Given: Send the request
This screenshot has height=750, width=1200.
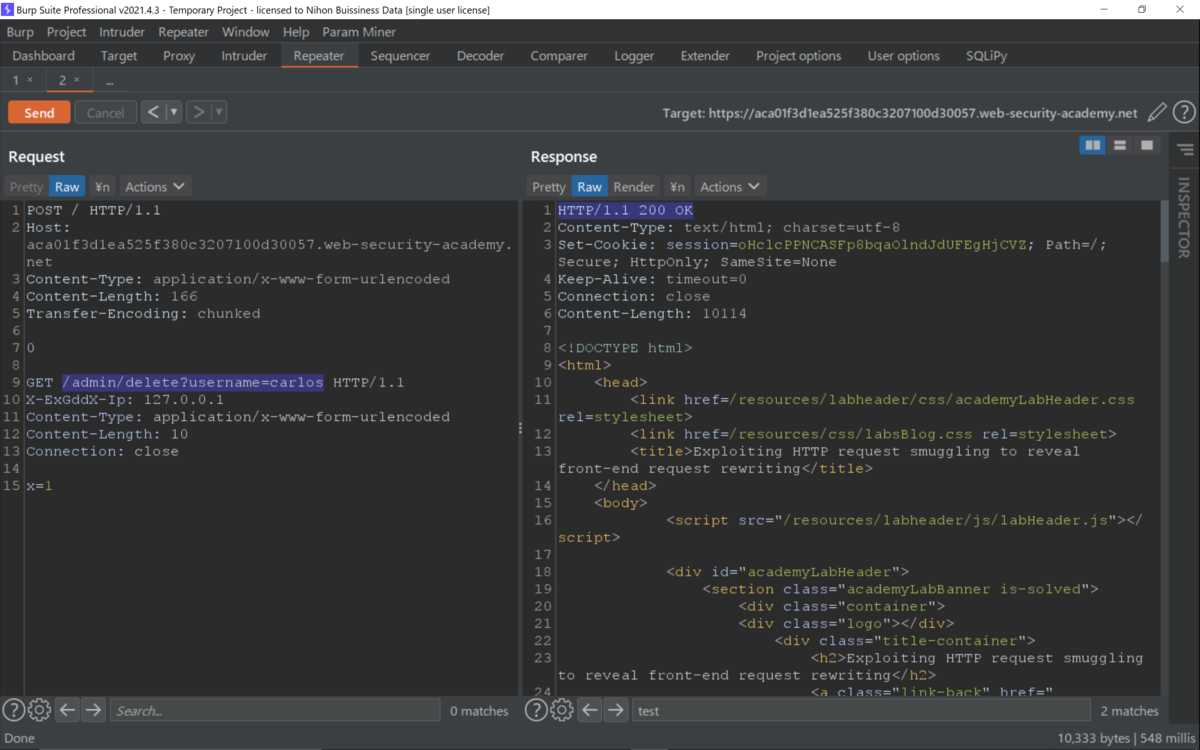Looking at the screenshot, I should click(x=39, y=113).
